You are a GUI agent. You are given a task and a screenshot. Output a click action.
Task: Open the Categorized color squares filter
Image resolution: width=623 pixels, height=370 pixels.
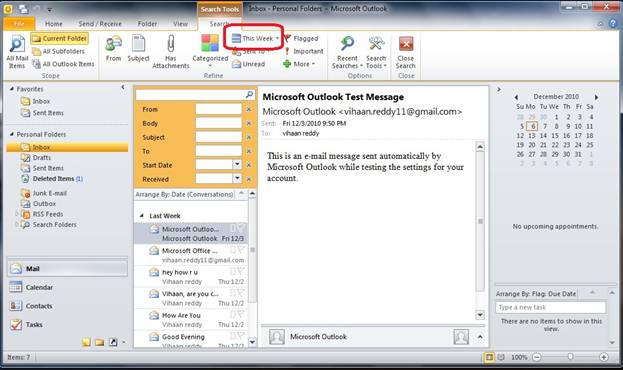(x=210, y=43)
